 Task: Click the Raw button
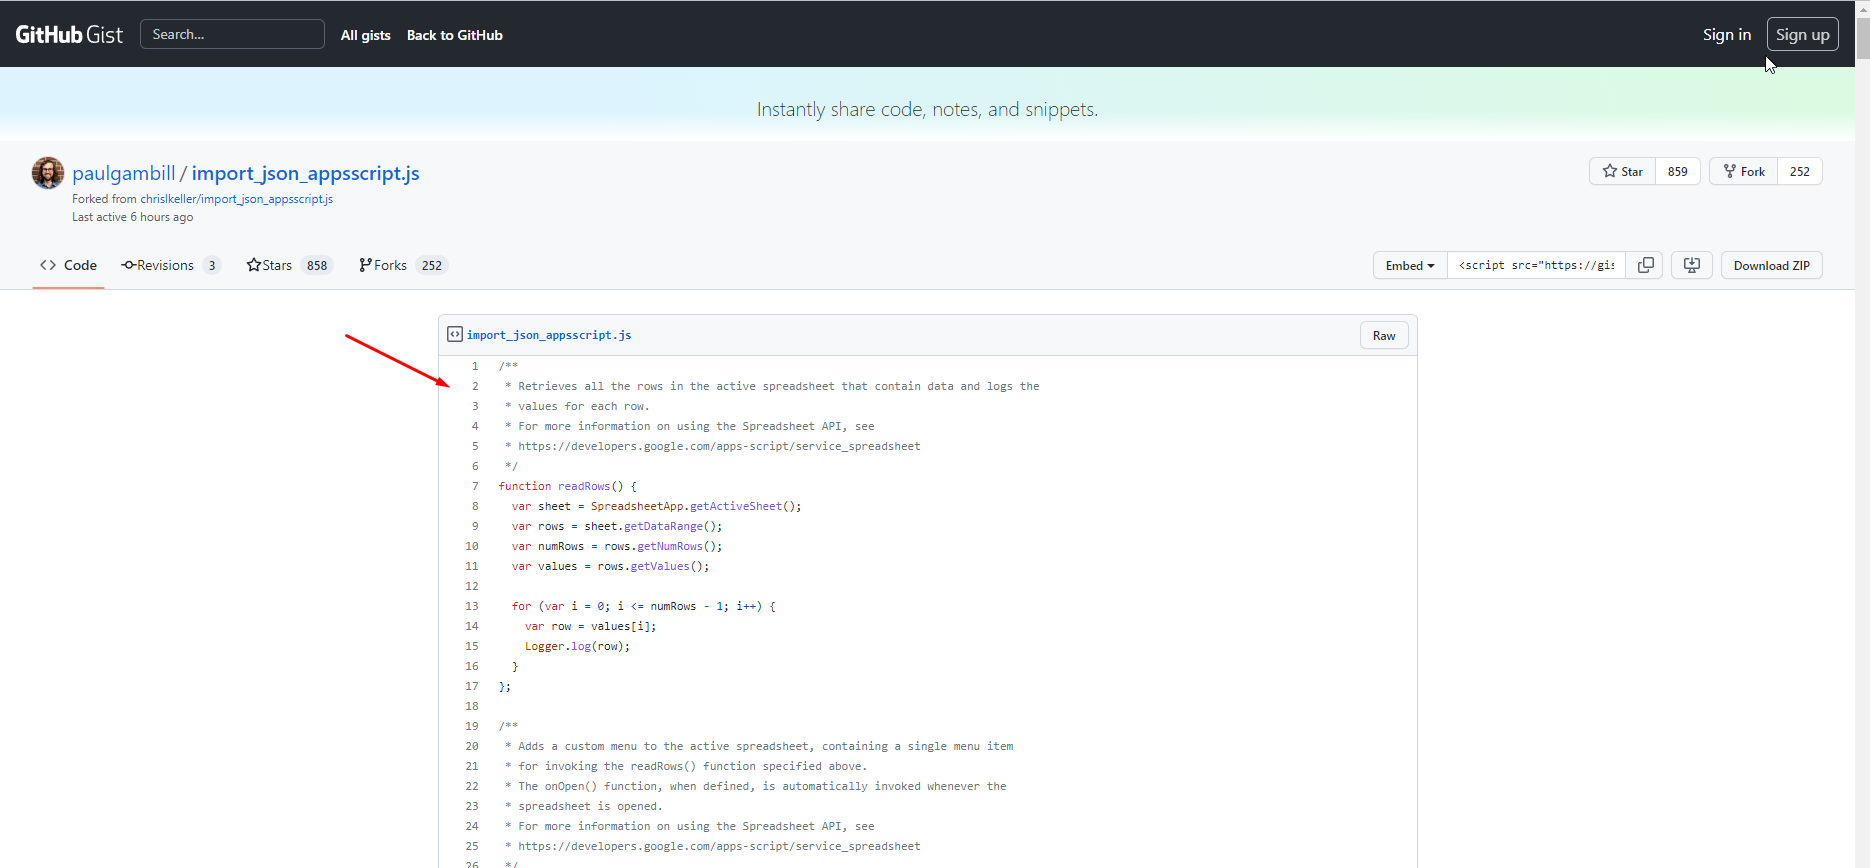point(1383,336)
